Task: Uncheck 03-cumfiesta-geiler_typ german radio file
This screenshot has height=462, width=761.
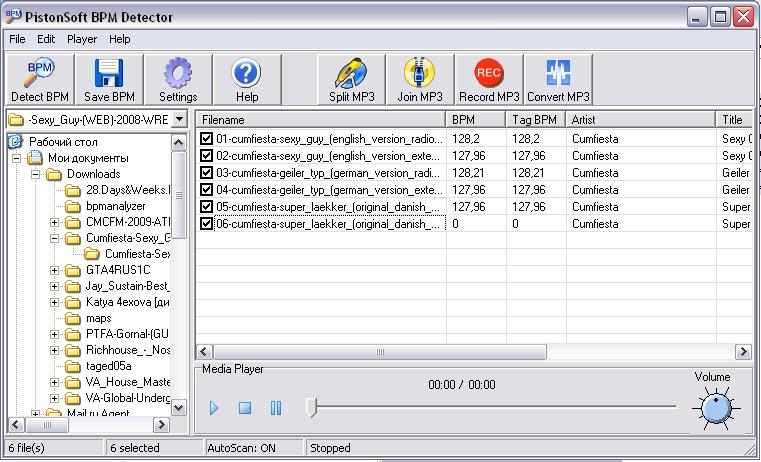Action: tap(206, 173)
